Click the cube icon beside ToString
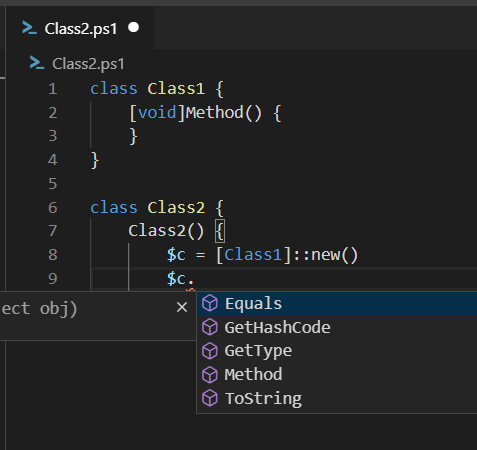Image resolution: width=477 pixels, height=450 pixels. [x=210, y=398]
